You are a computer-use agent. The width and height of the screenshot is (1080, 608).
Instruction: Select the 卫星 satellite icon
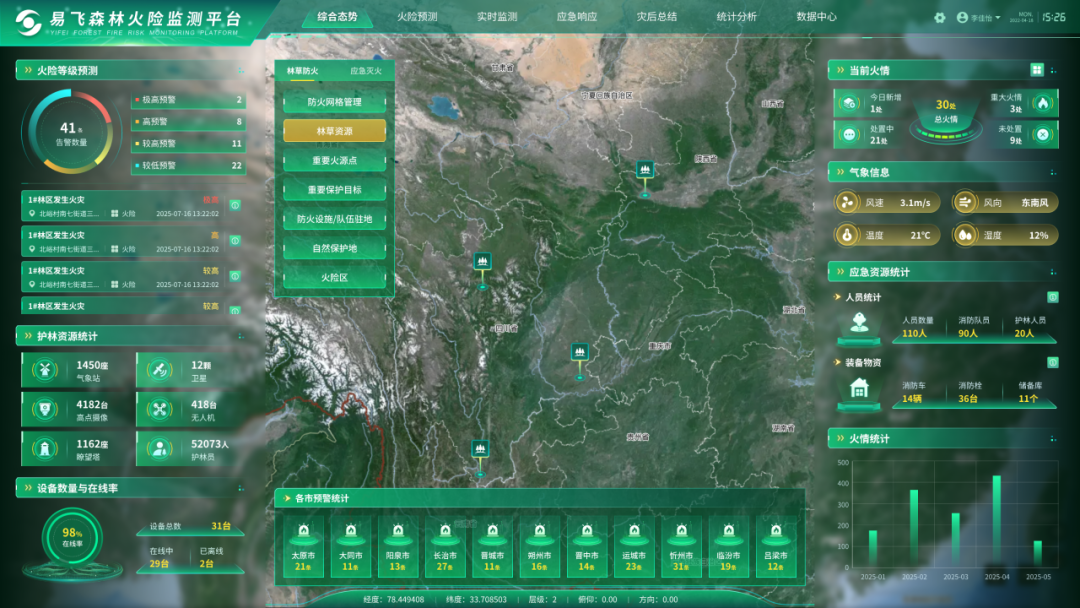tap(158, 370)
